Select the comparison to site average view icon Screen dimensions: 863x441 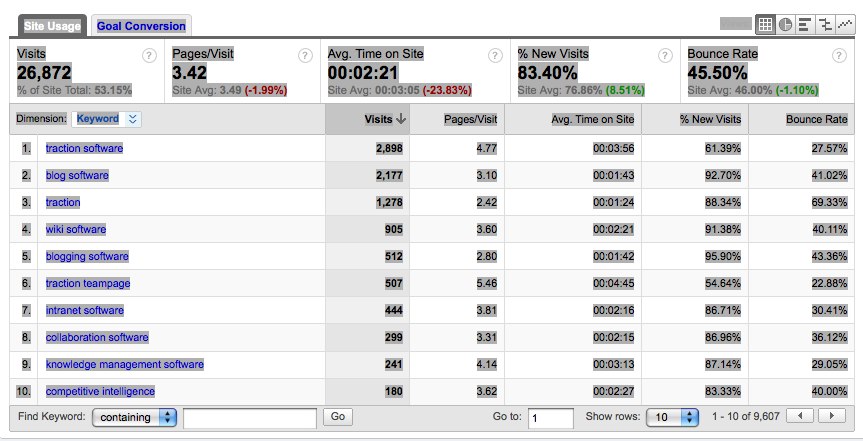(825, 25)
